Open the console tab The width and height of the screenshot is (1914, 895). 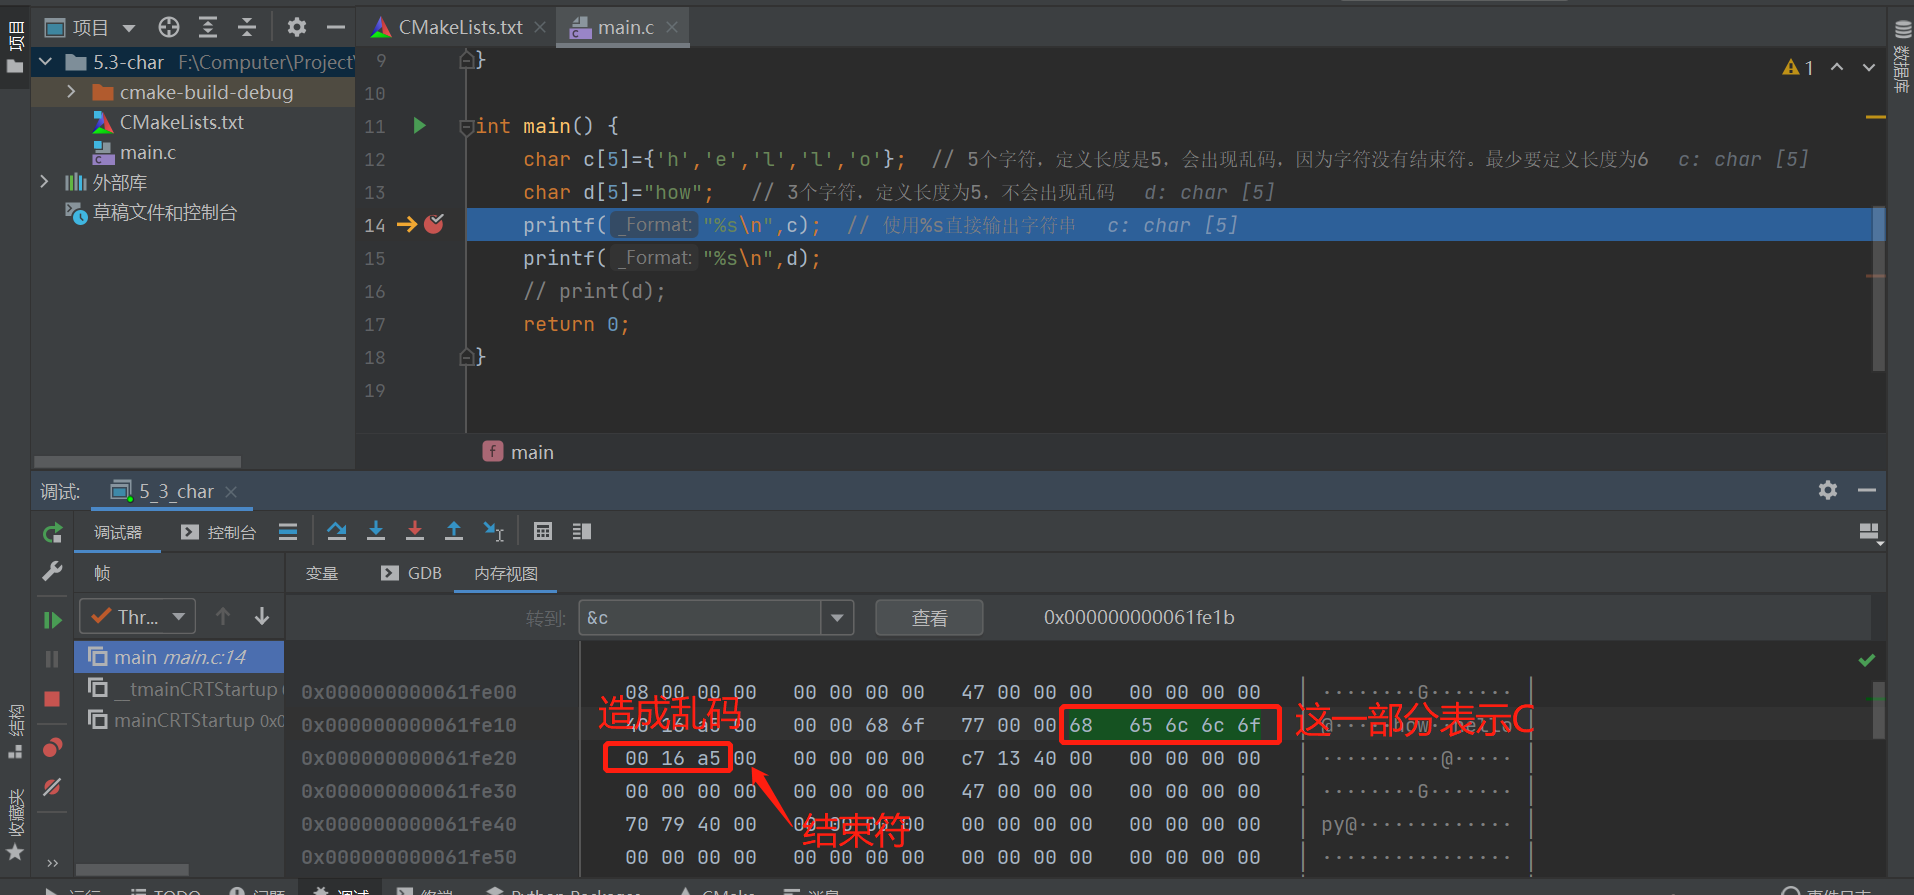pos(218,533)
